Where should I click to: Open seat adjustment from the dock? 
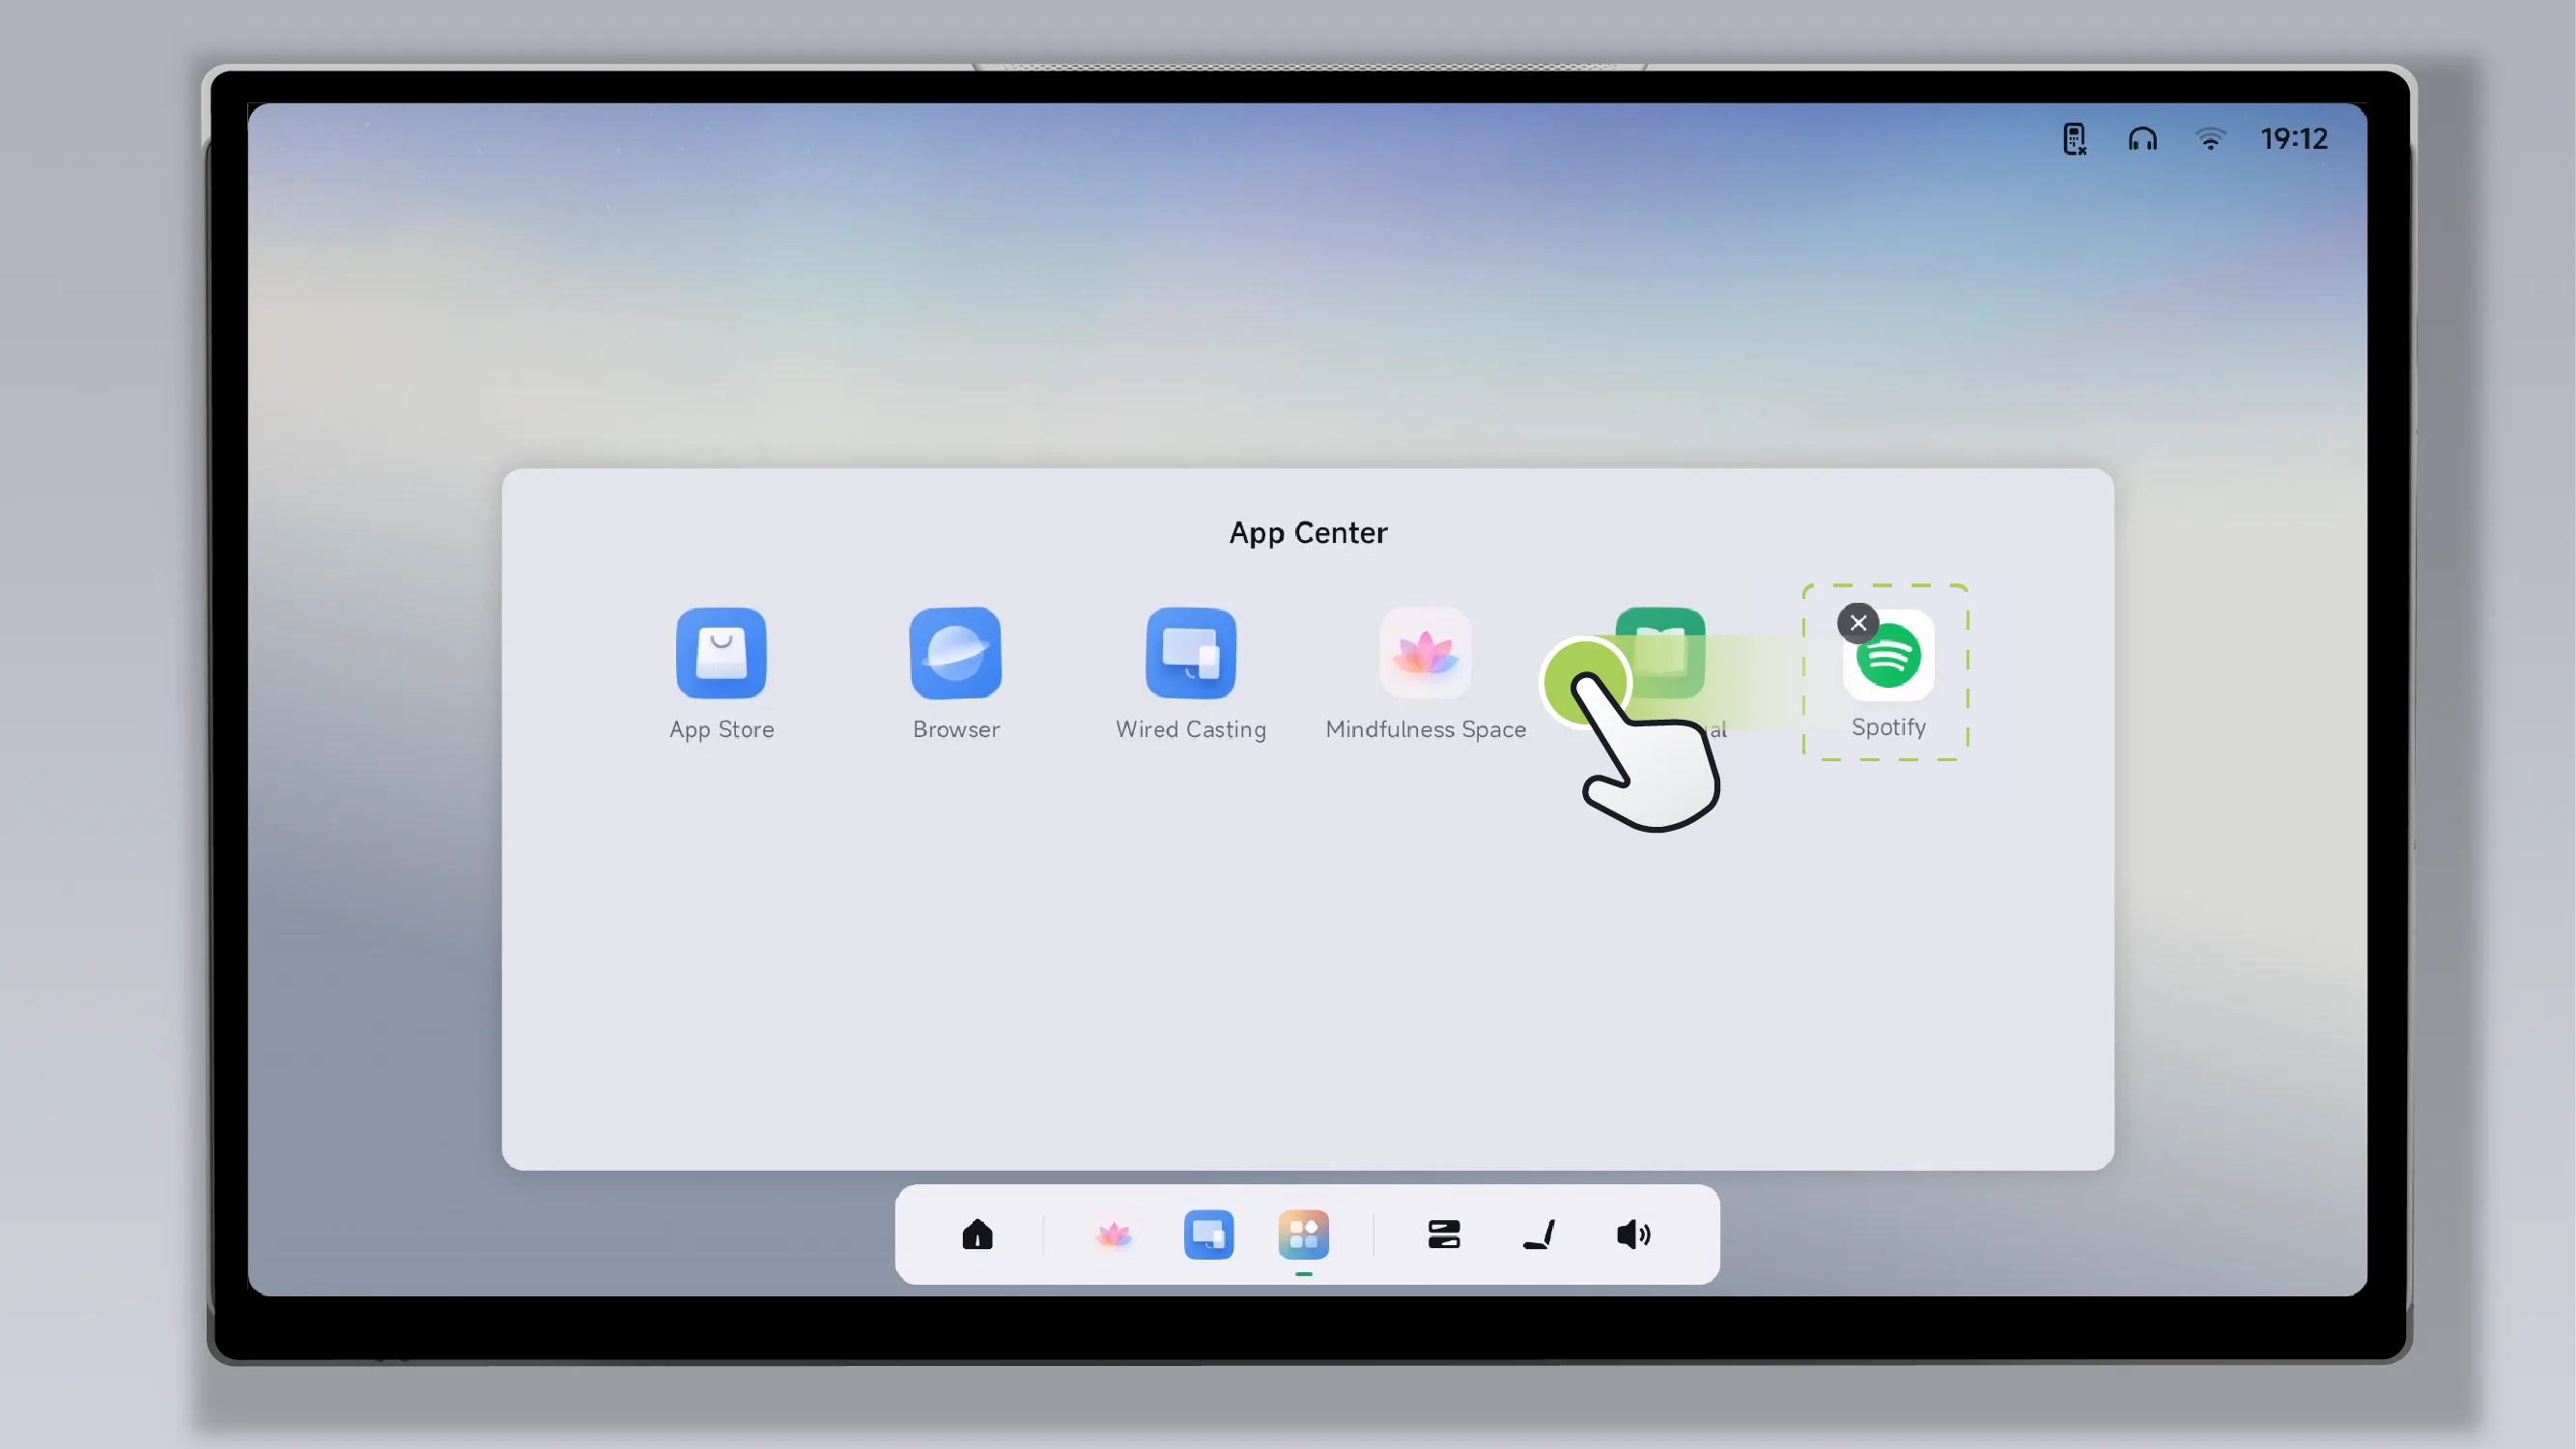pos(1539,1234)
